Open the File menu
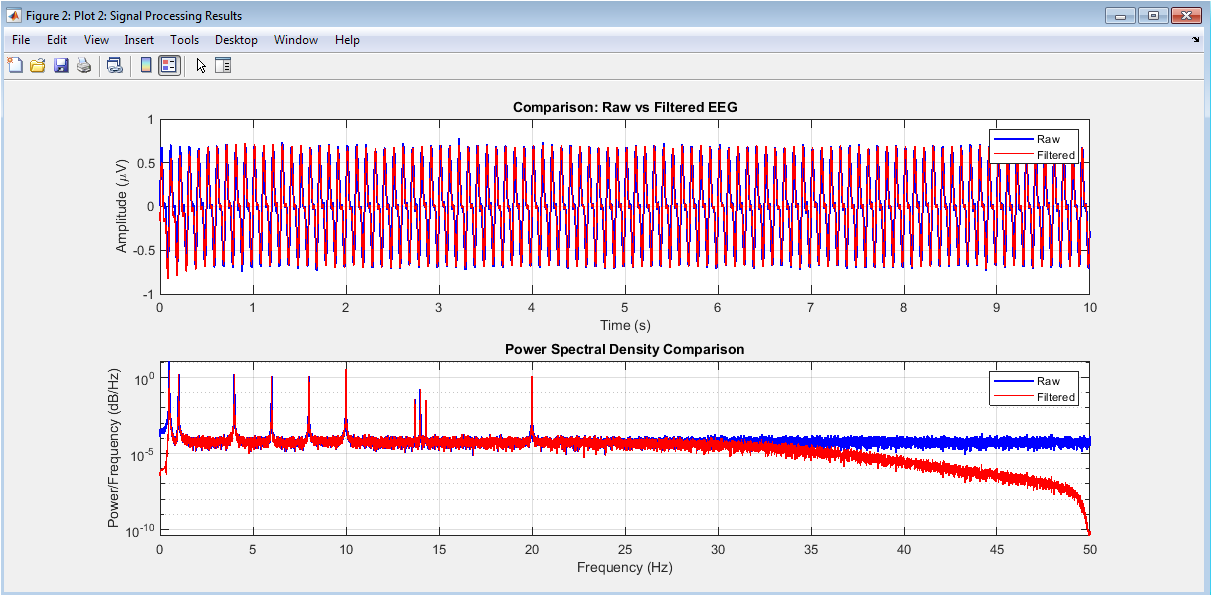 [x=21, y=40]
